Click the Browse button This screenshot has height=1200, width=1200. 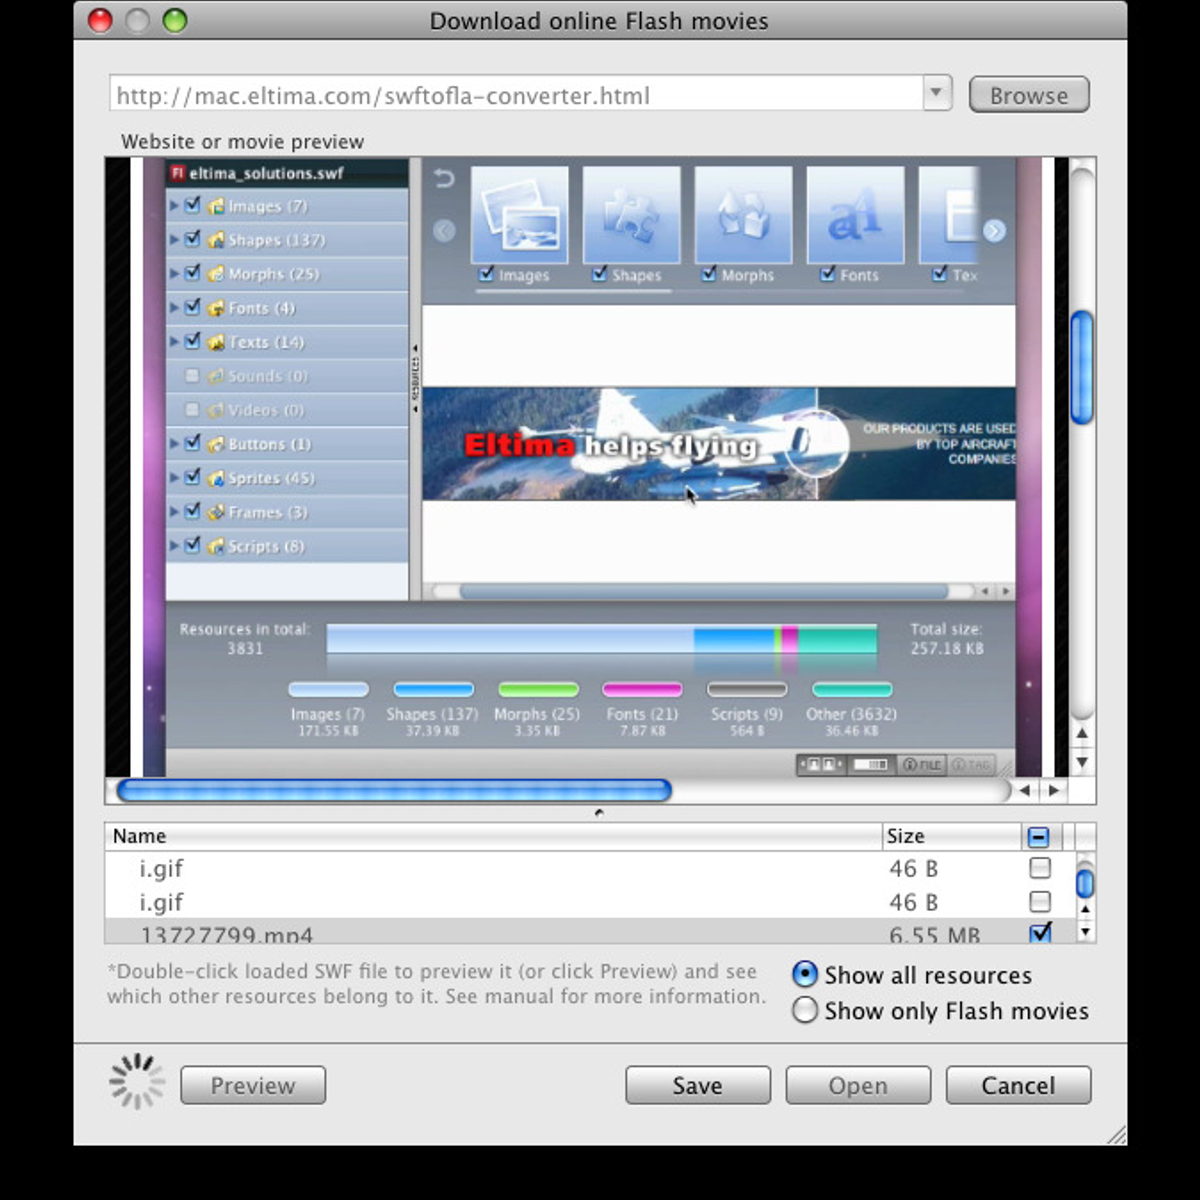1029,95
